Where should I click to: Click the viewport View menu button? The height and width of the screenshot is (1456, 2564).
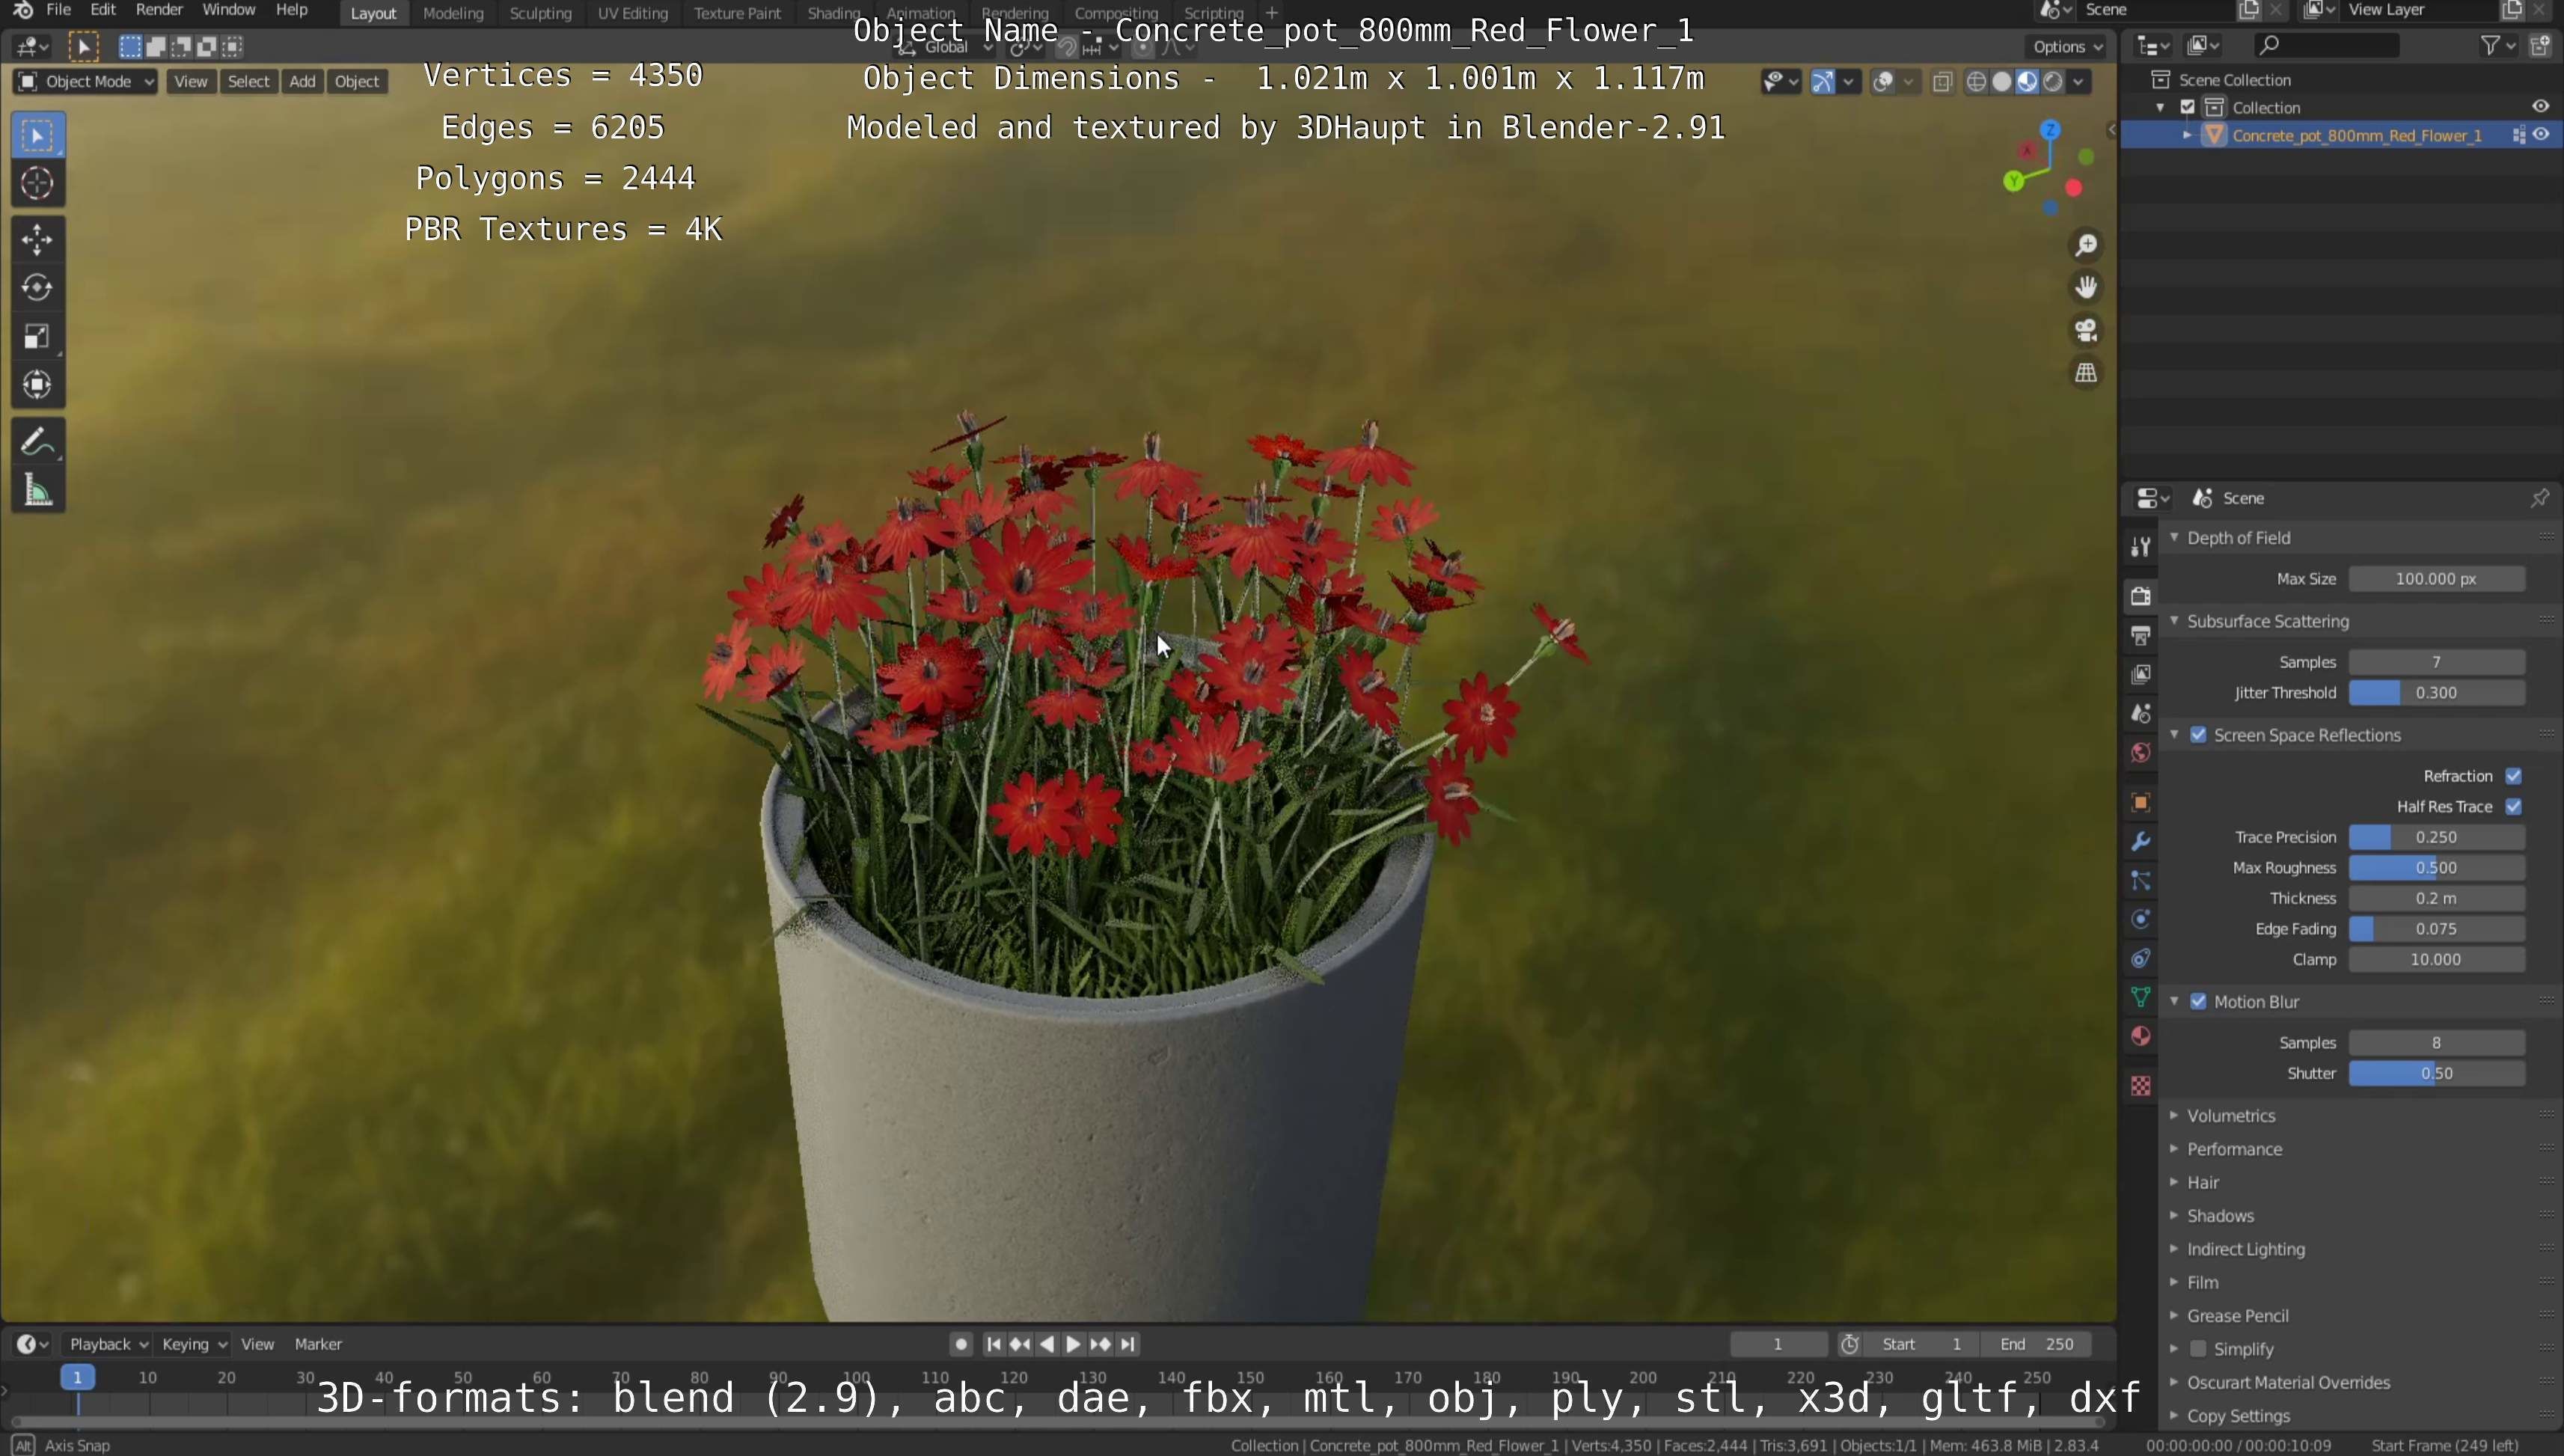pyautogui.click(x=191, y=82)
